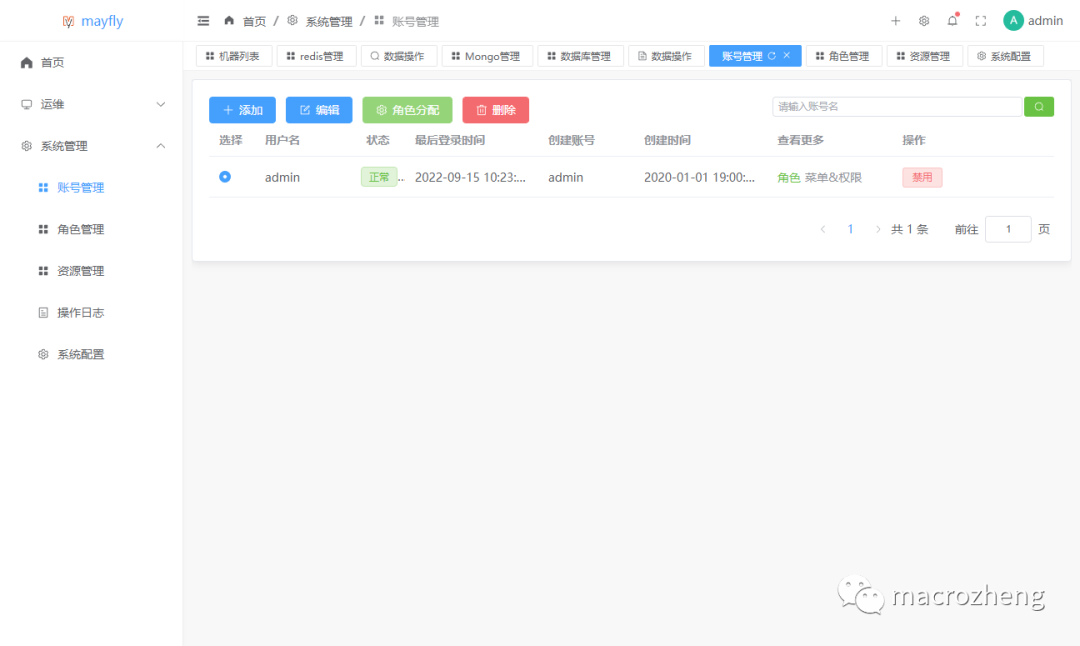Viewport: 1080px width, 646px height.
Task: Open 操作日志 in the sidebar
Action: click(80, 313)
